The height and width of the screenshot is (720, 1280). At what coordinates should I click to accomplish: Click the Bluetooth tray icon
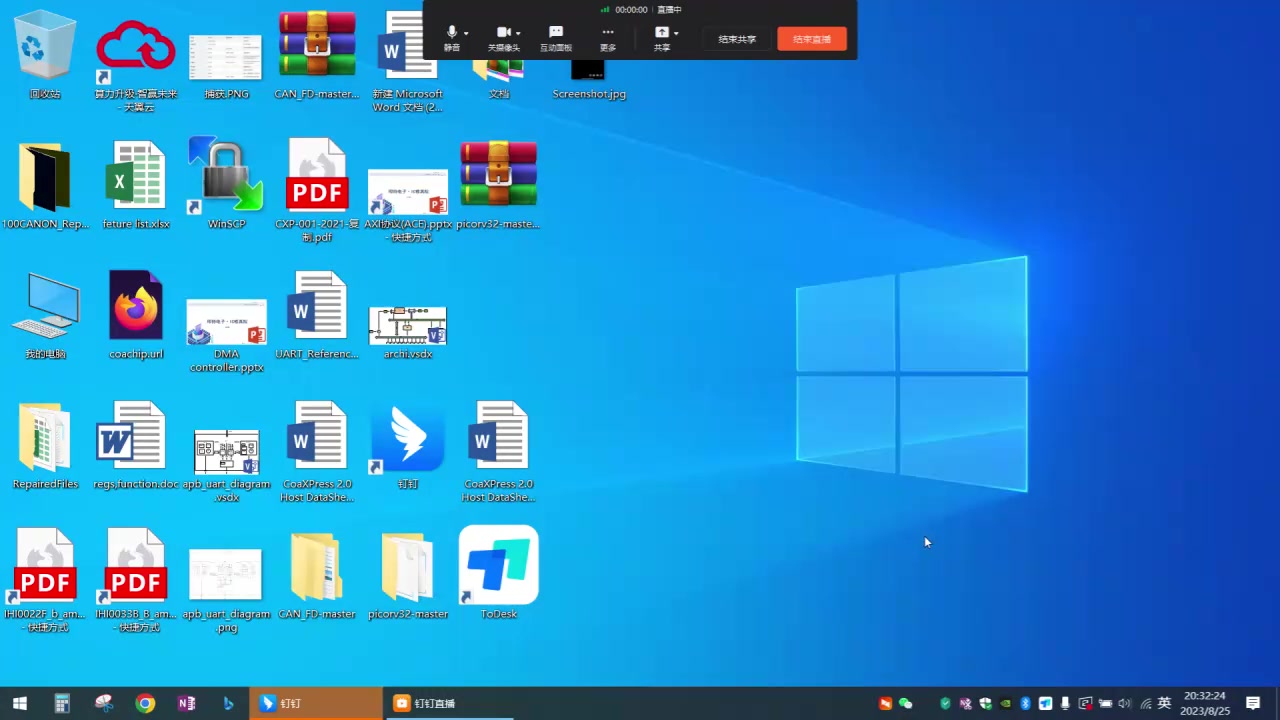tap(1025, 704)
